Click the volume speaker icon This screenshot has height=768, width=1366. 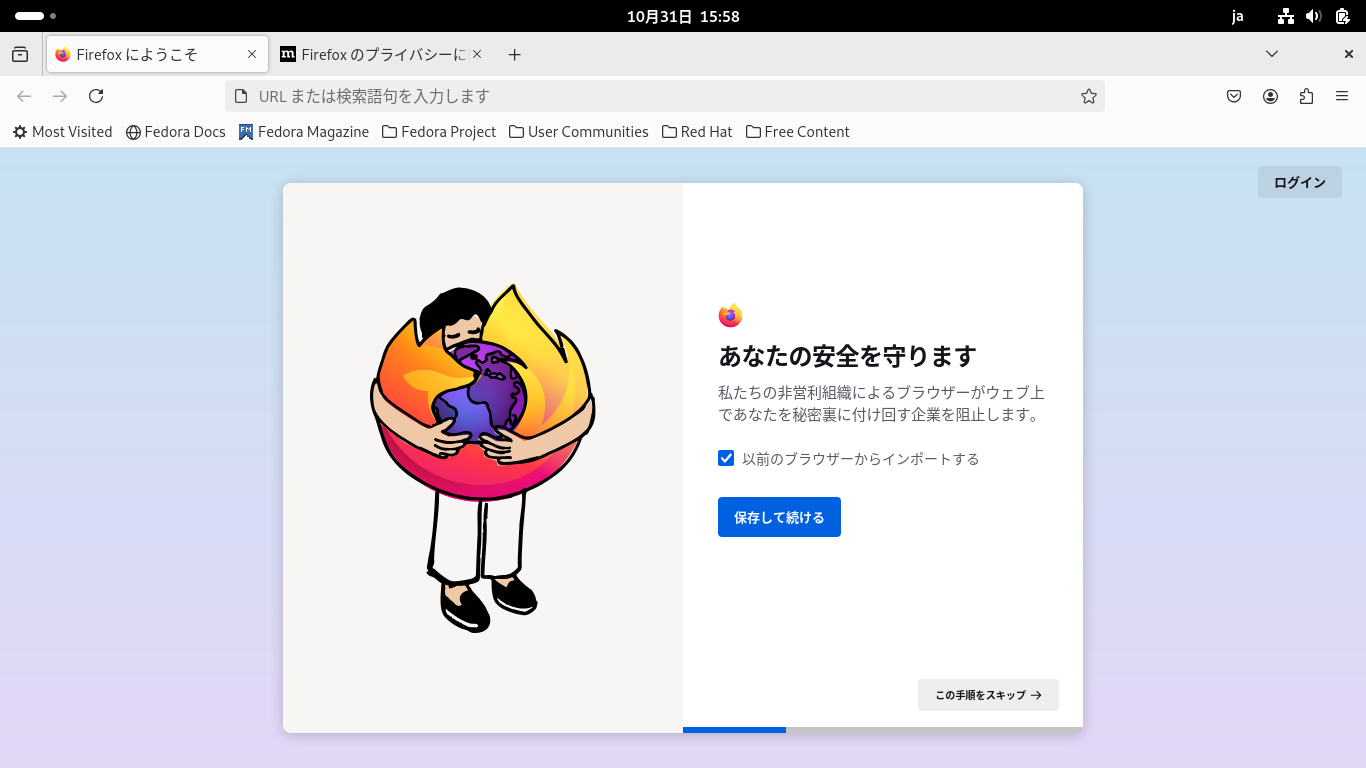(1314, 16)
